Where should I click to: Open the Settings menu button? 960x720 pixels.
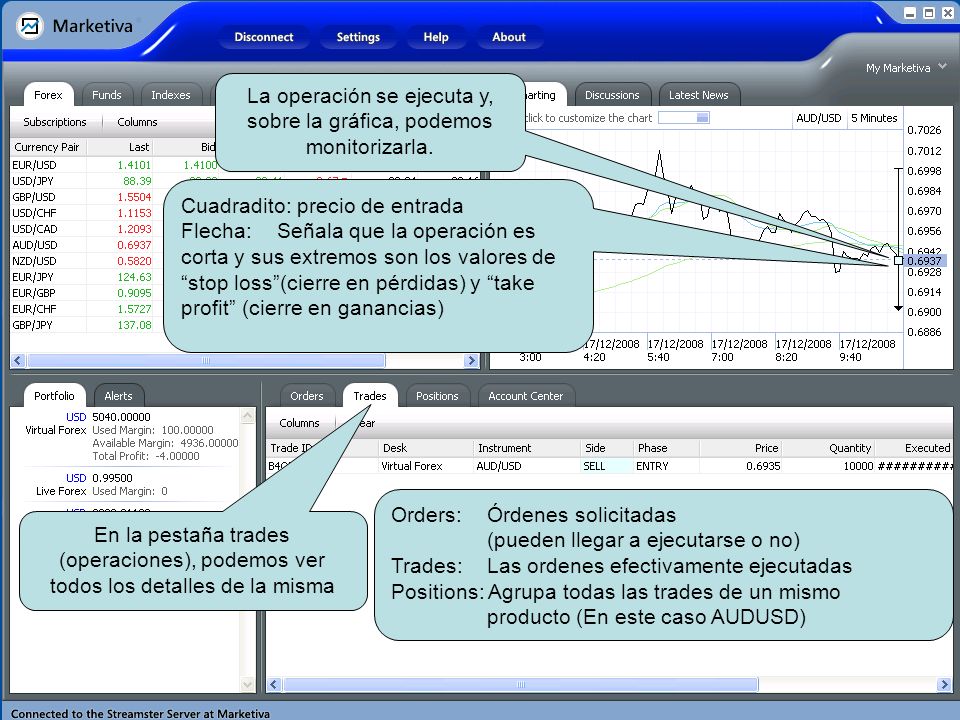click(x=358, y=37)
